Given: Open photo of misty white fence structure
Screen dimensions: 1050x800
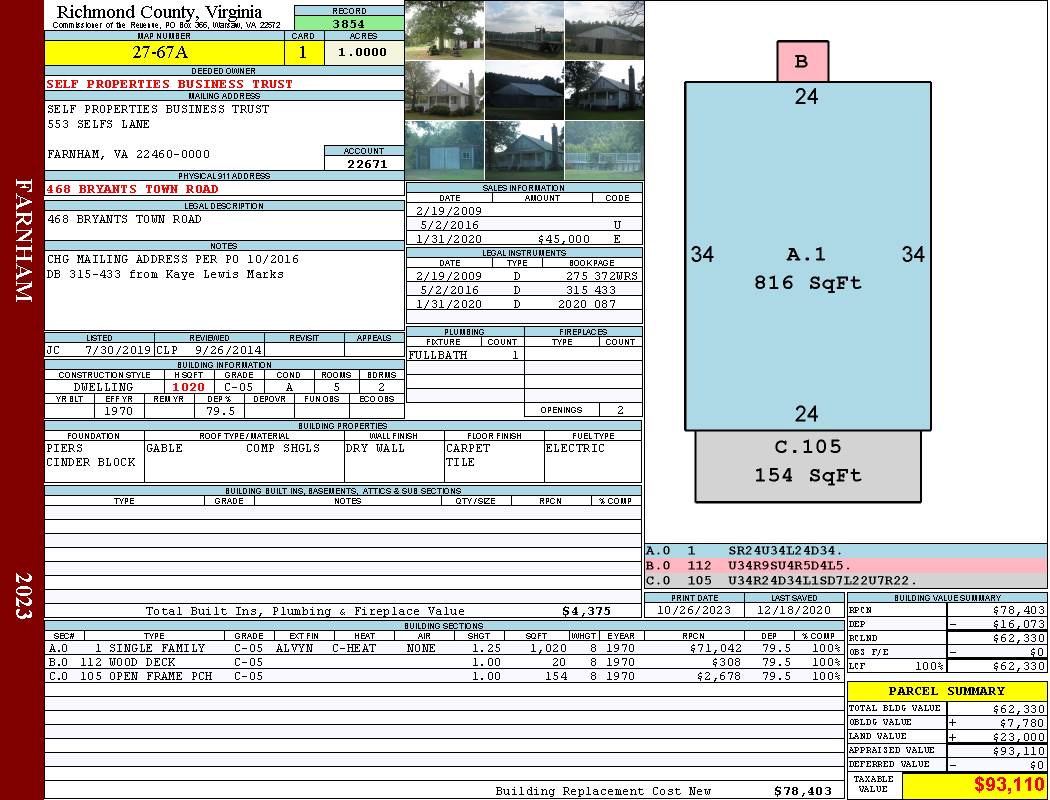Looking at the screenshot, I should pyautogui.click(x=604, y=150).
